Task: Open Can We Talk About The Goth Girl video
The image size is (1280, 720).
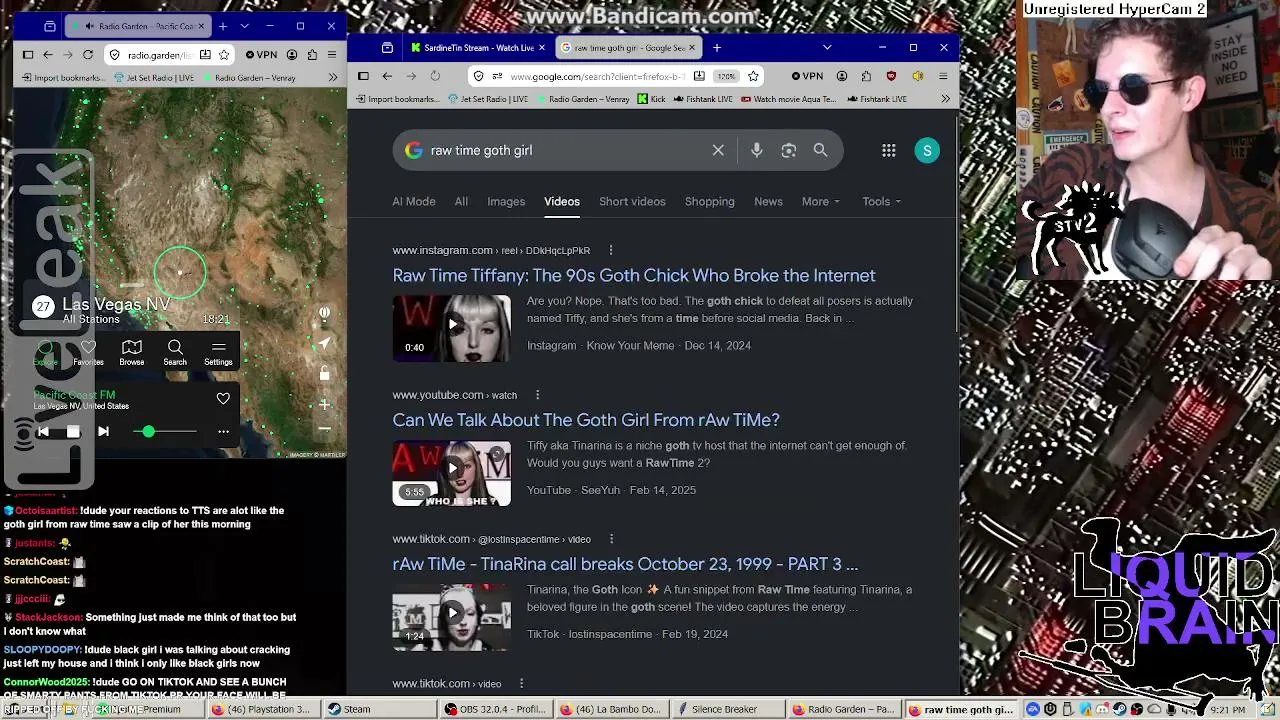Action: coord(586,420)
